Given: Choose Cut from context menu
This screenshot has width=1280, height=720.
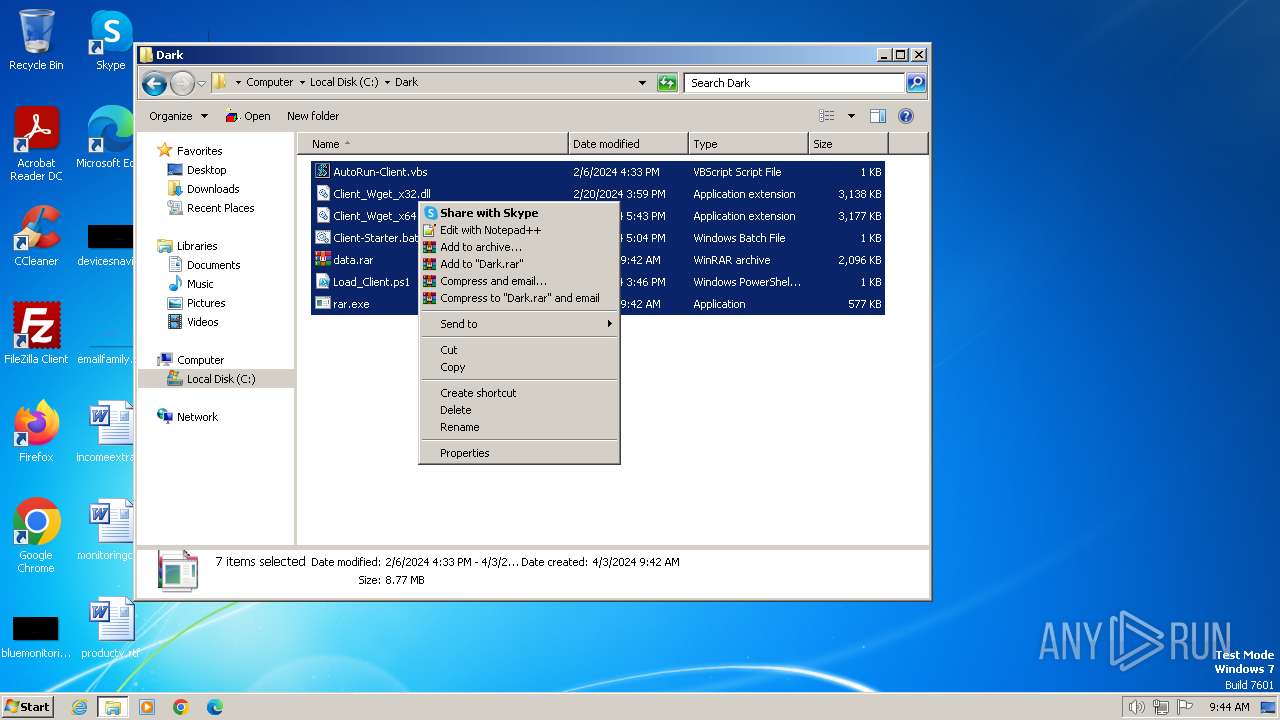Looking at the screenshot, I should tap(519, 350).
